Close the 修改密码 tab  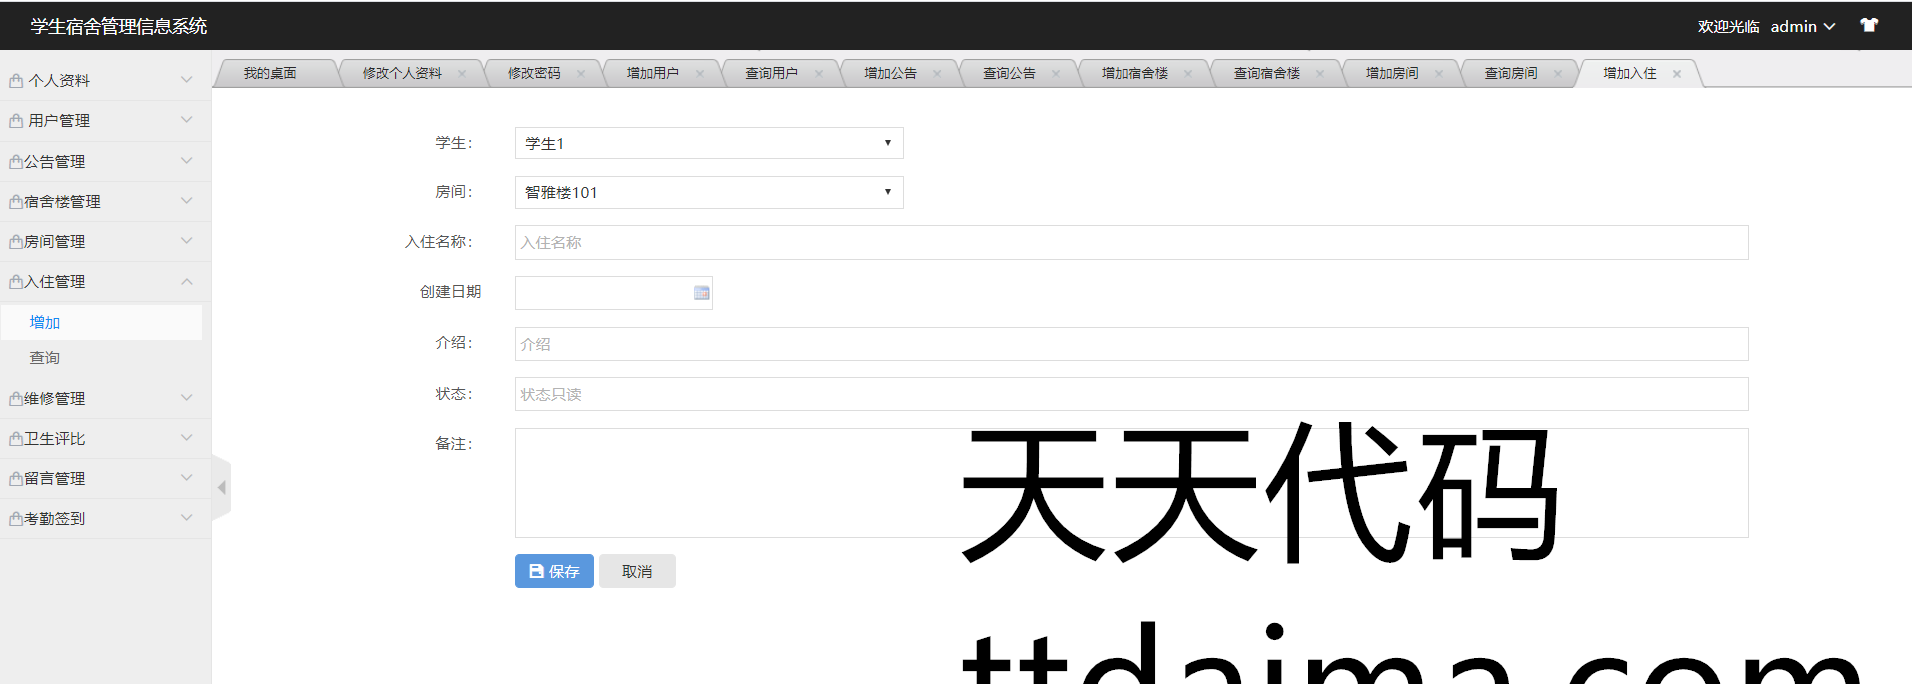581,74
